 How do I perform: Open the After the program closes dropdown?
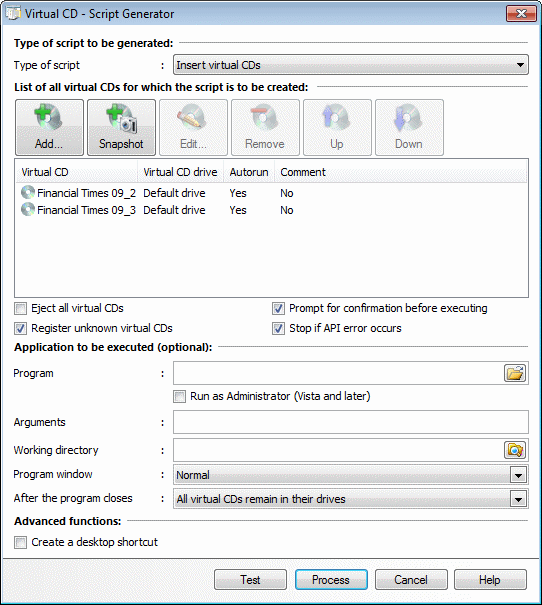[351, 499]
